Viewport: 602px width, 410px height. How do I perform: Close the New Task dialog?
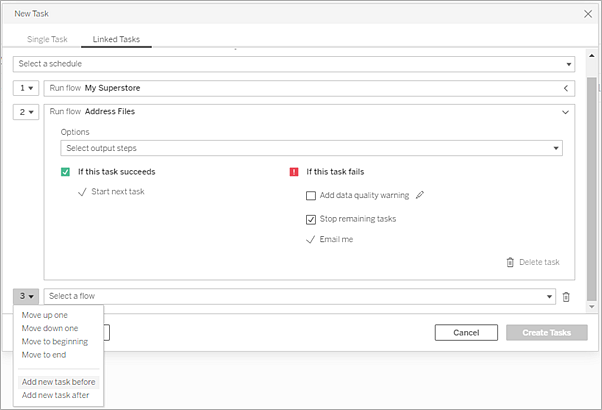[x=588, y=14]
